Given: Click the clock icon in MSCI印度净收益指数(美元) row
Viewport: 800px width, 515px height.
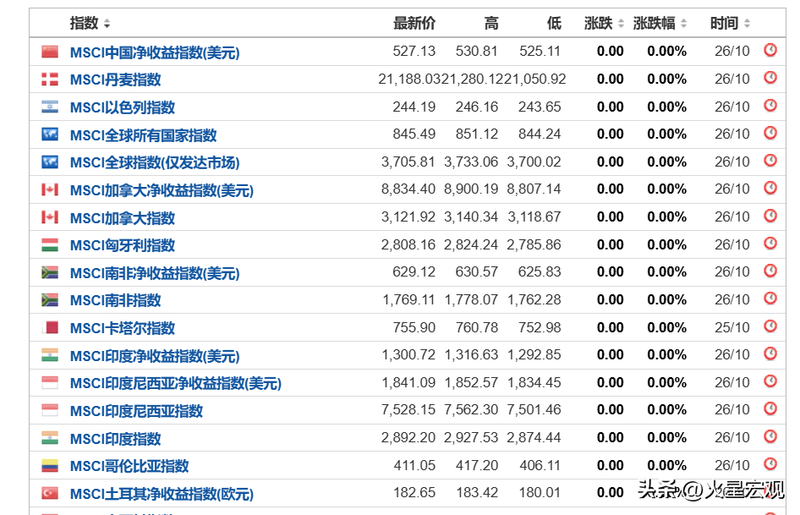Looking at the screenshot, I should point(770,353).
